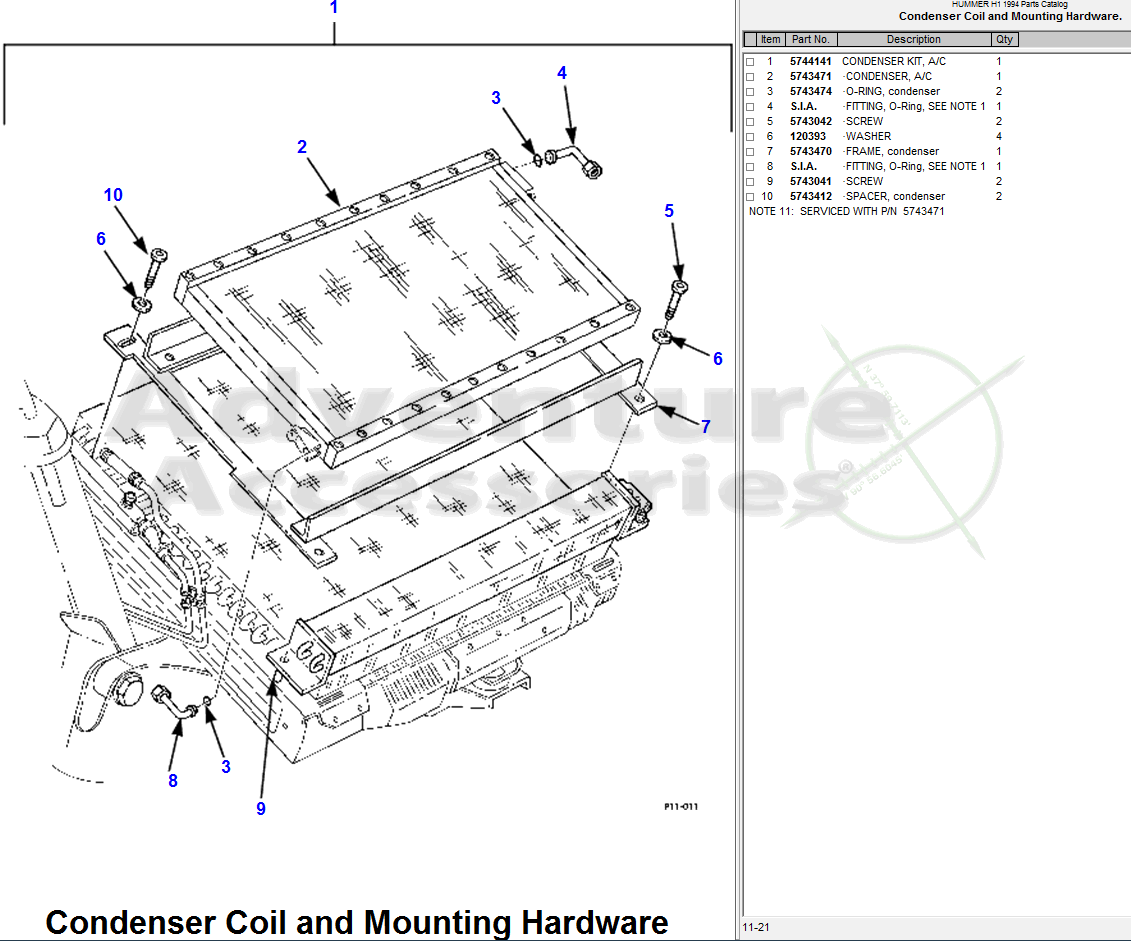Click the HUMMER H1 1994 Parts Catalog header
The width and height of the screenshot is (1131, 941).
tap(1010, 4)
